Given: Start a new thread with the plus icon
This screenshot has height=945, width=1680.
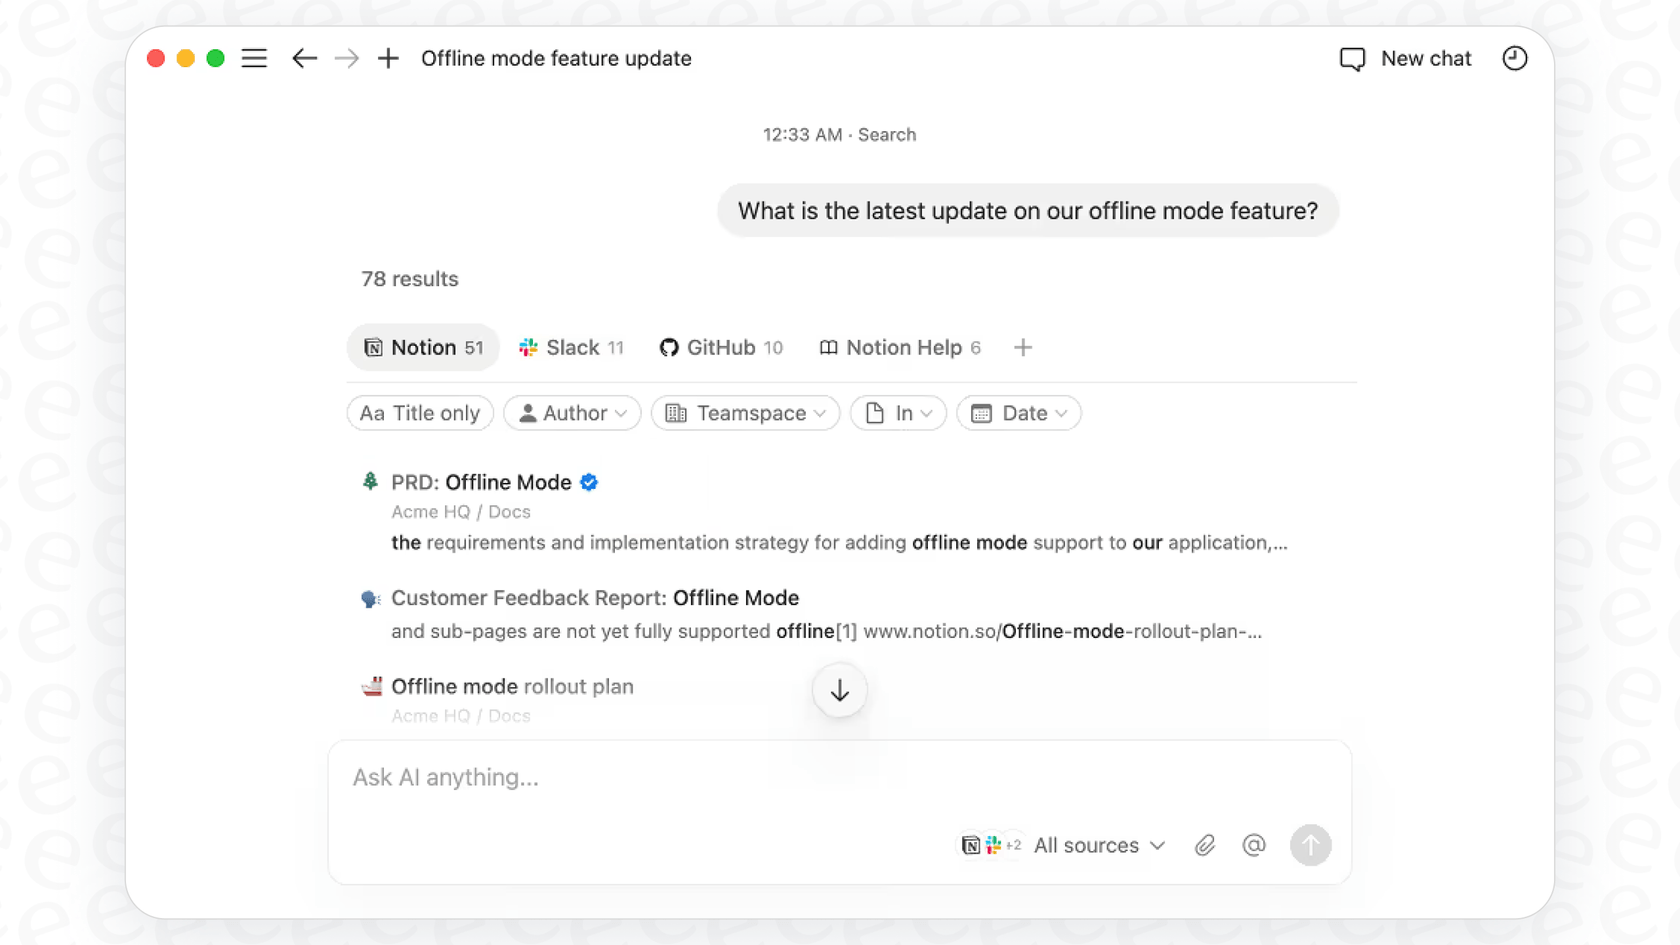Looking at the screenshot, I should (387, 58).
